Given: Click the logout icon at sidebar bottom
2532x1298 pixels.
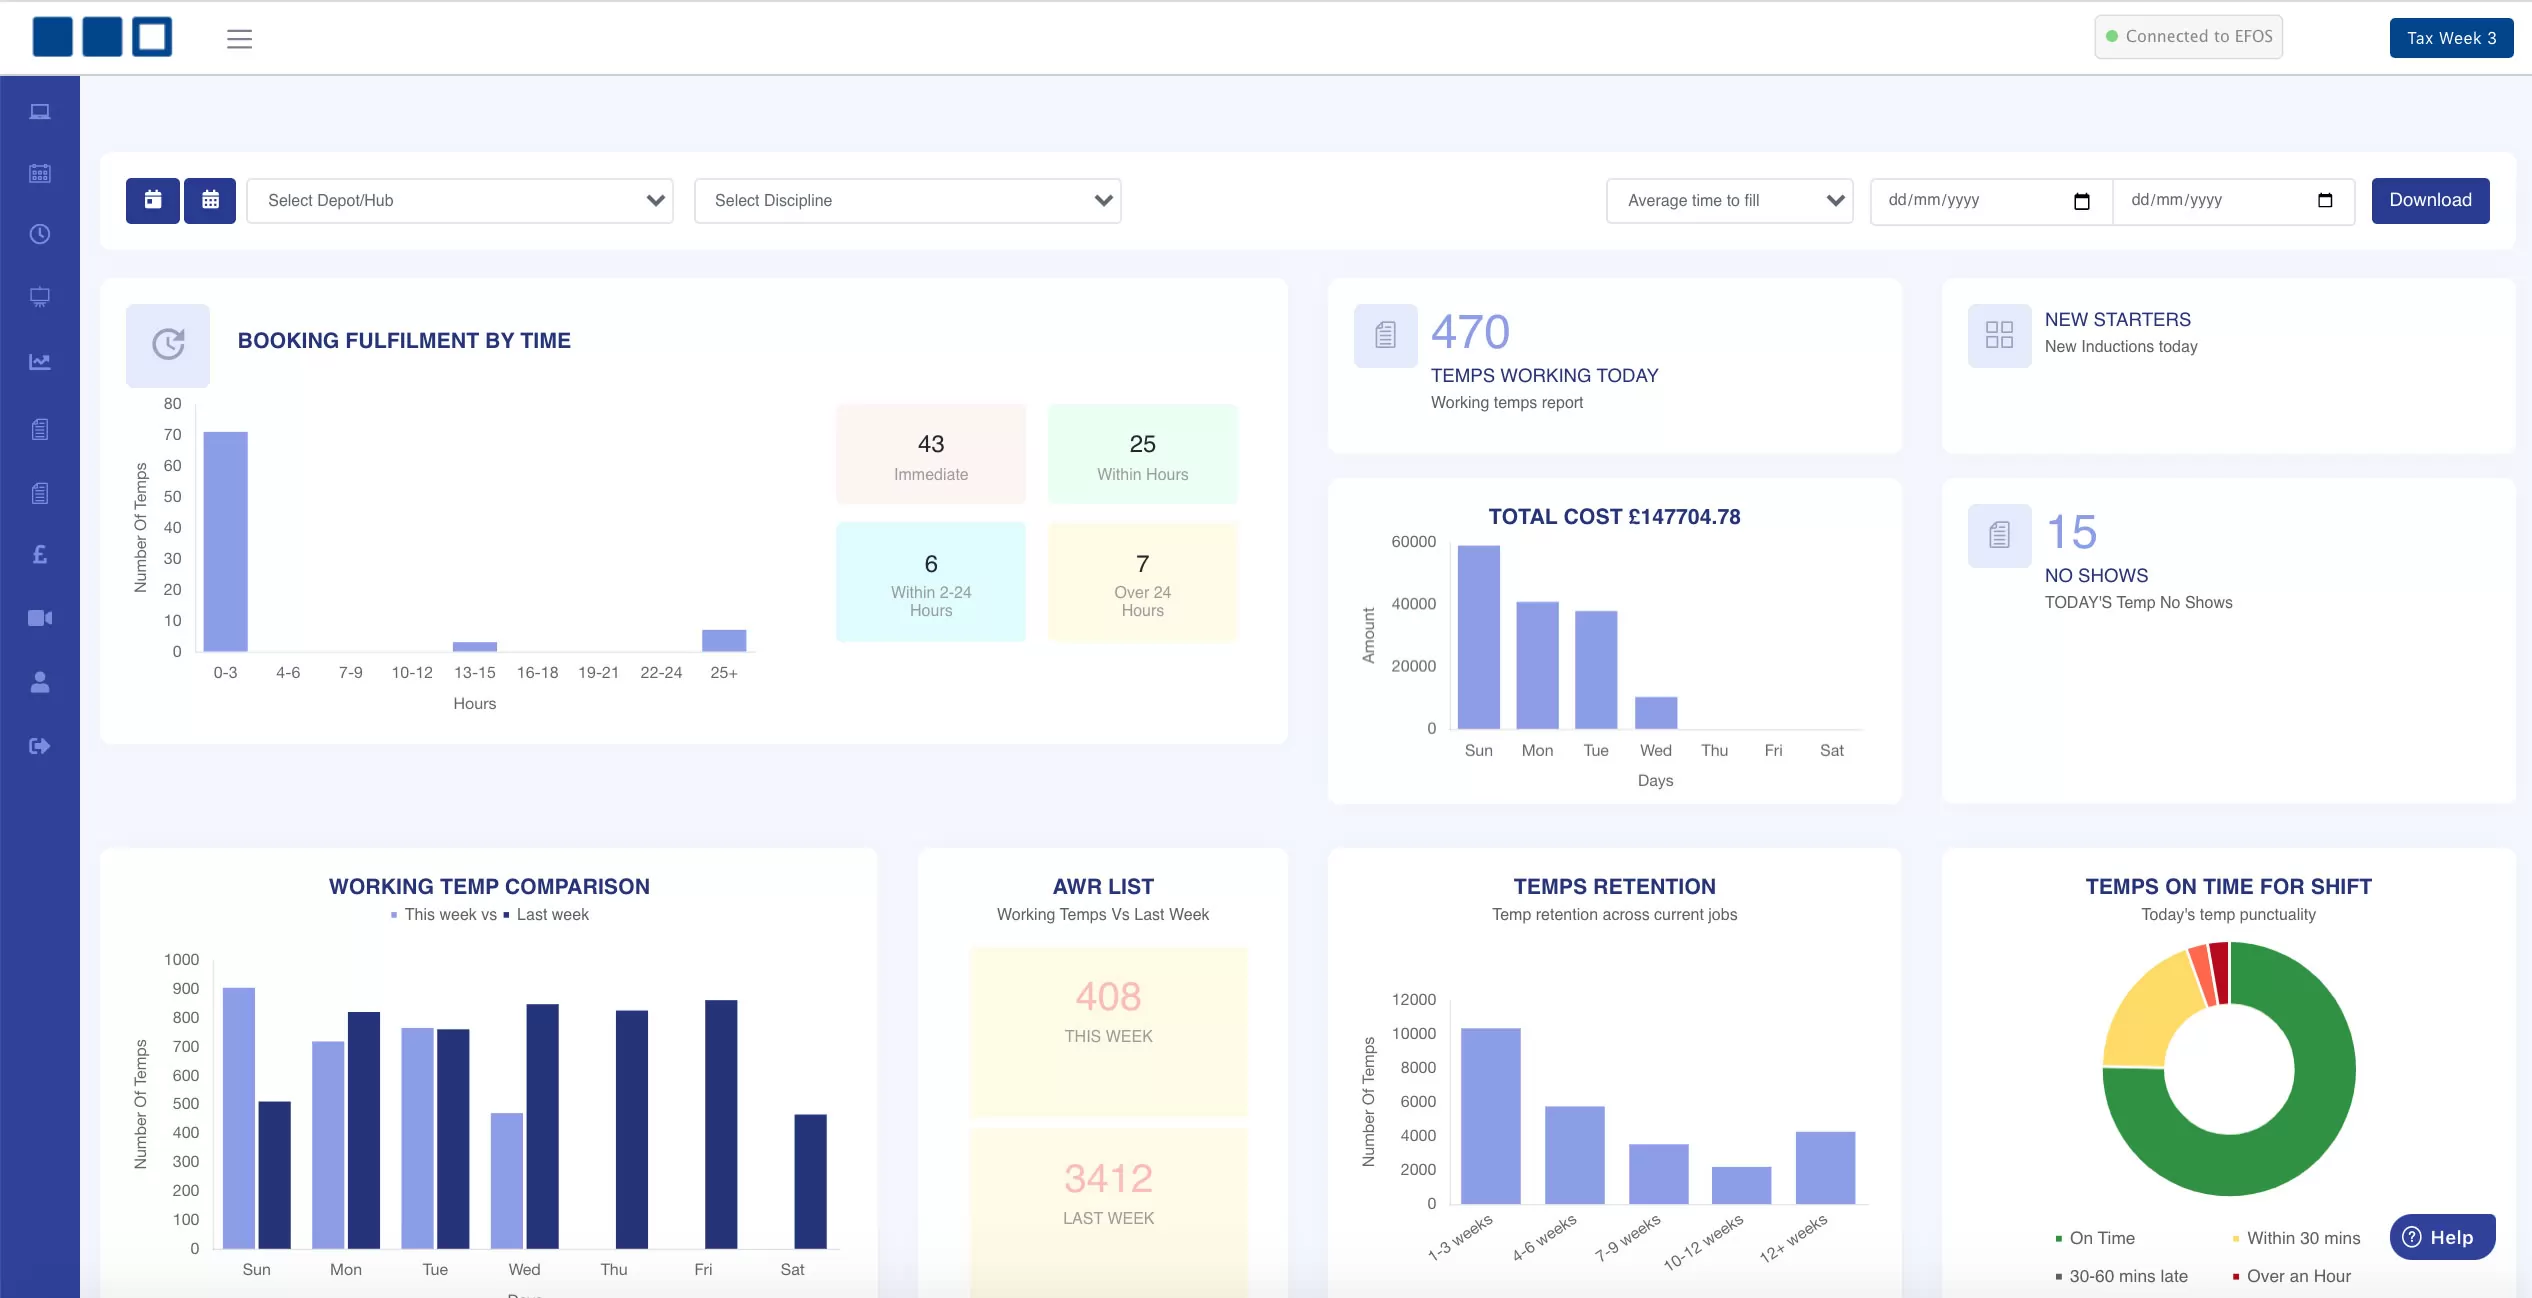Looking at the screenshot, I should click(40, 745).
